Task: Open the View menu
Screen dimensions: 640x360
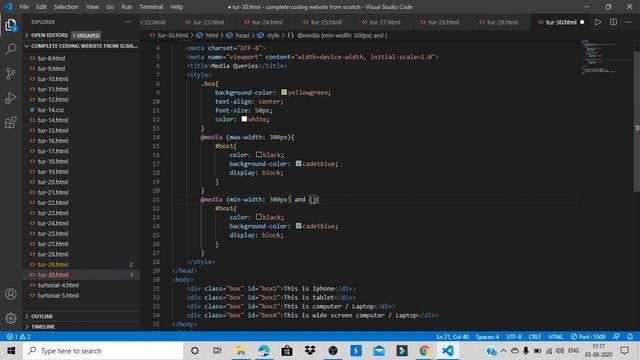Action: pyautogui.click(x=92, y=7)
